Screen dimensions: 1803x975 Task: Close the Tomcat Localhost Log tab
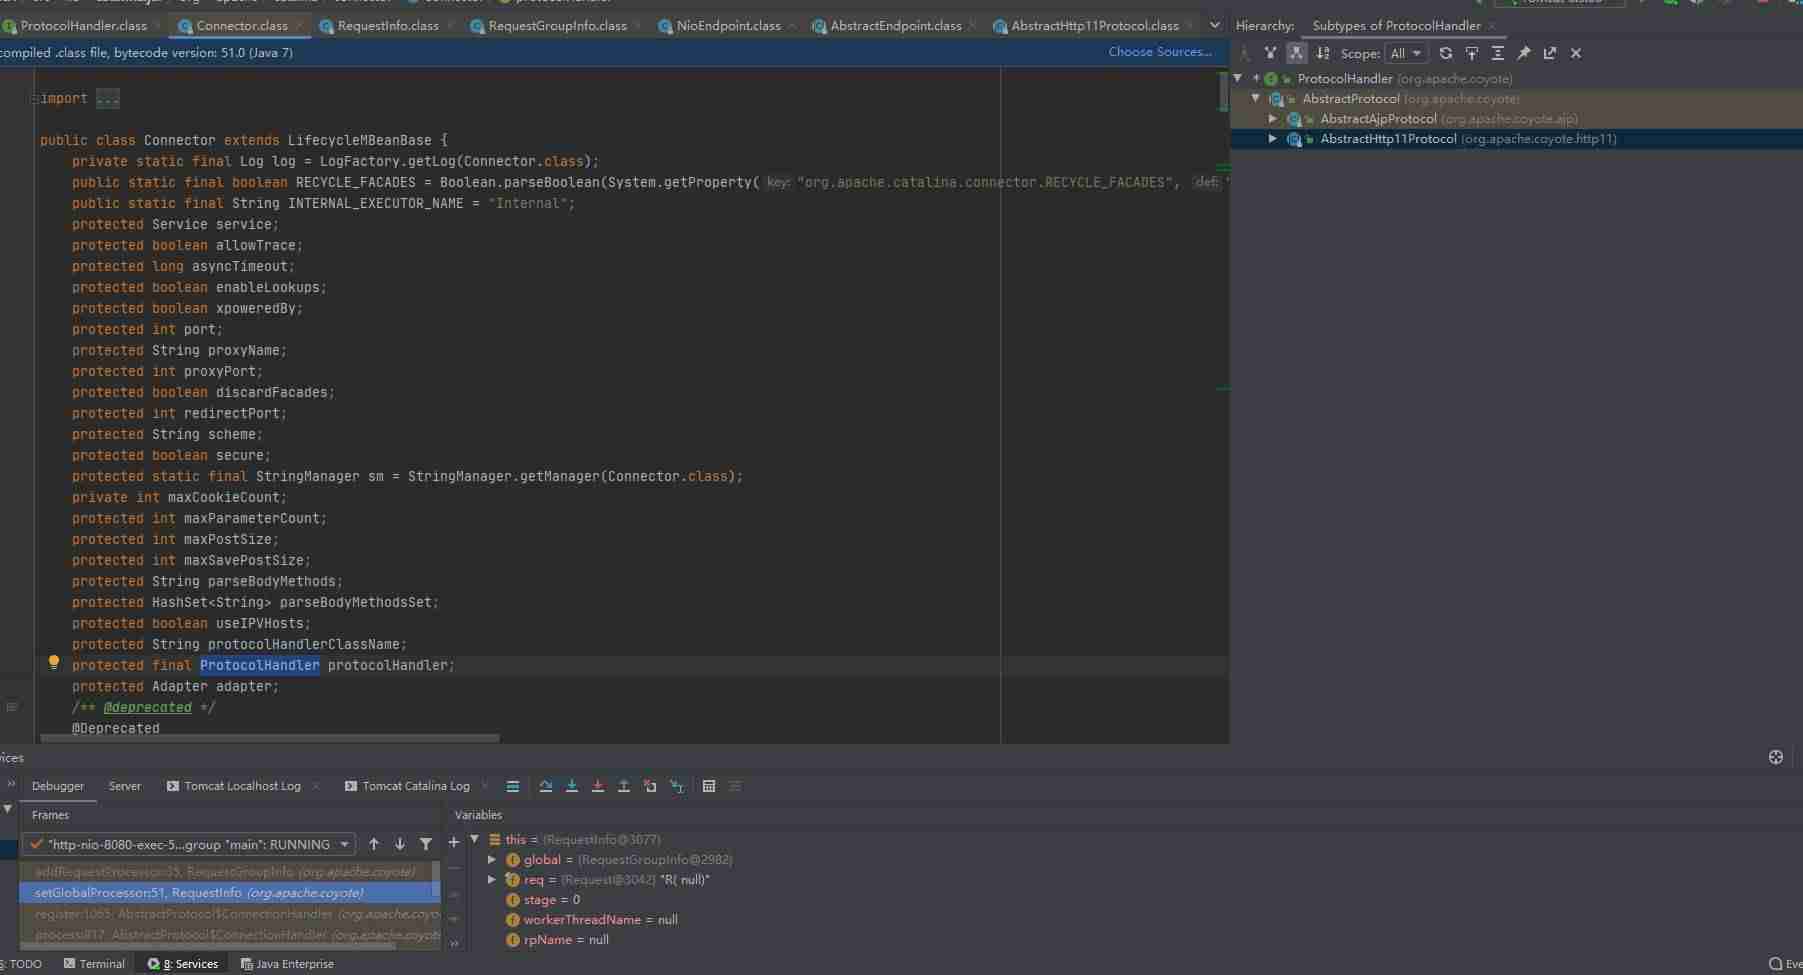tap(316, 786)
